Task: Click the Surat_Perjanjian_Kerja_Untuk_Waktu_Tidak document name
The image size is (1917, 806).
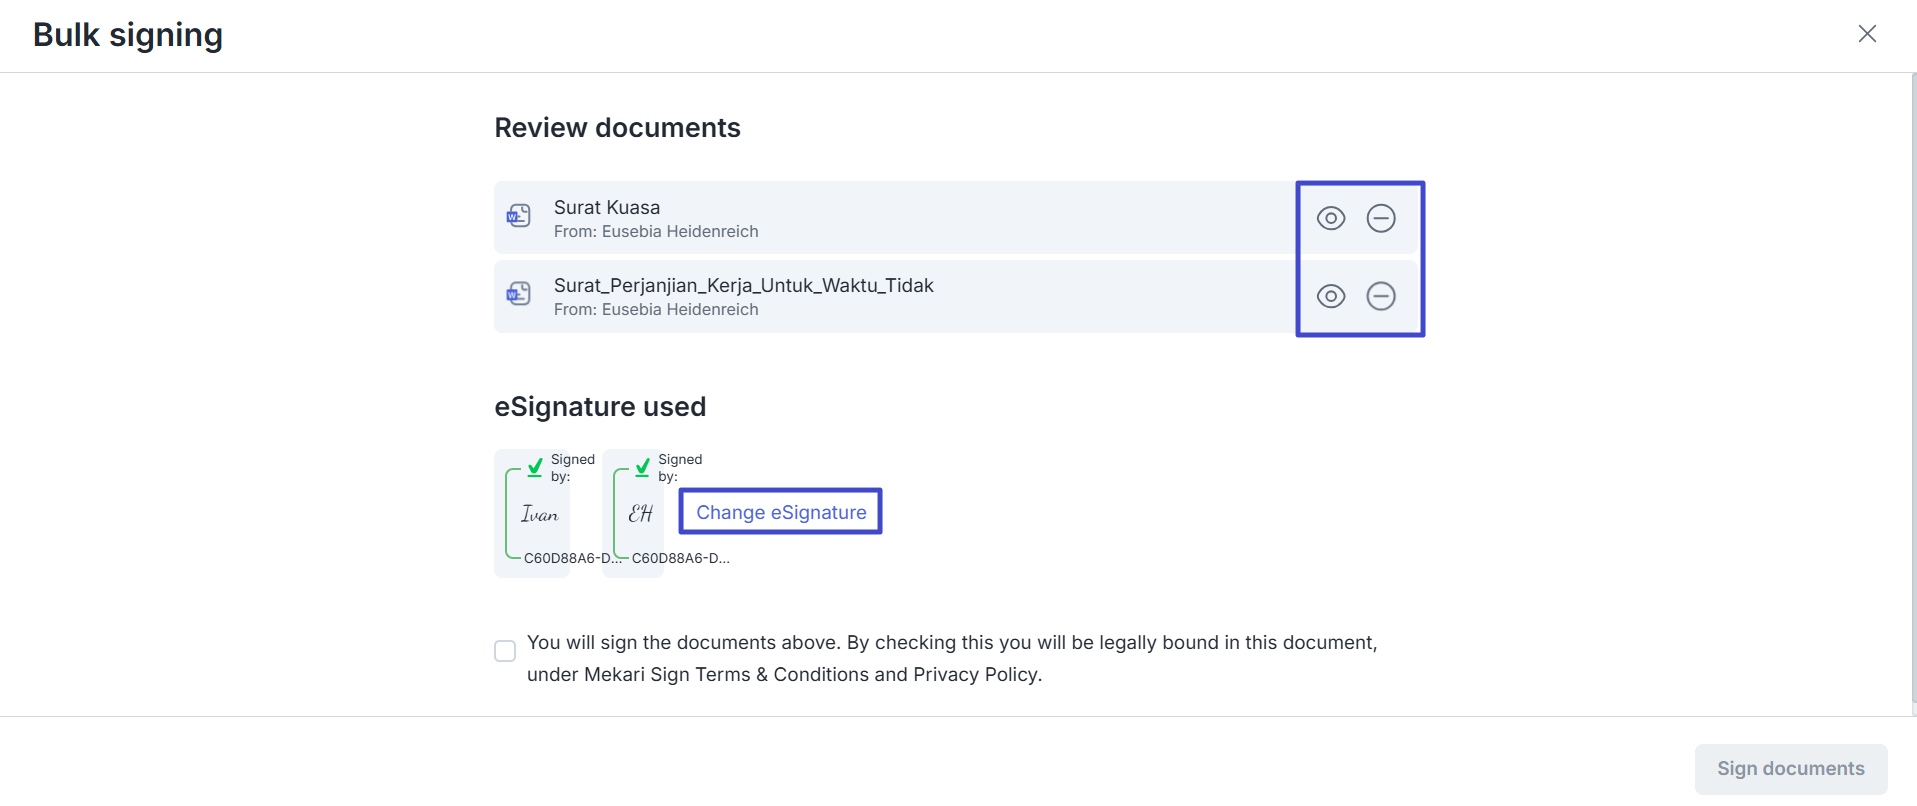Action: click(x=743, y=285)
